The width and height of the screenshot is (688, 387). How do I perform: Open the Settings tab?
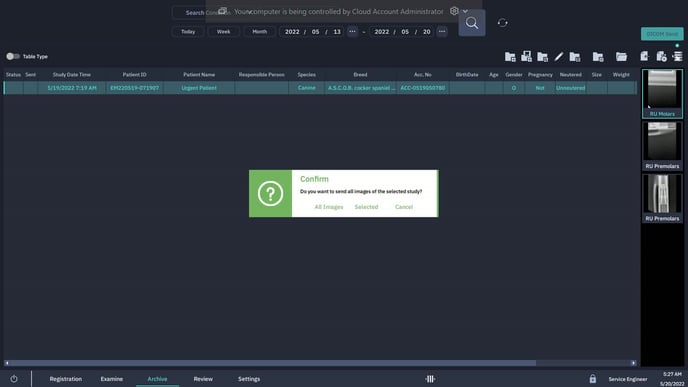pos(249,379)
